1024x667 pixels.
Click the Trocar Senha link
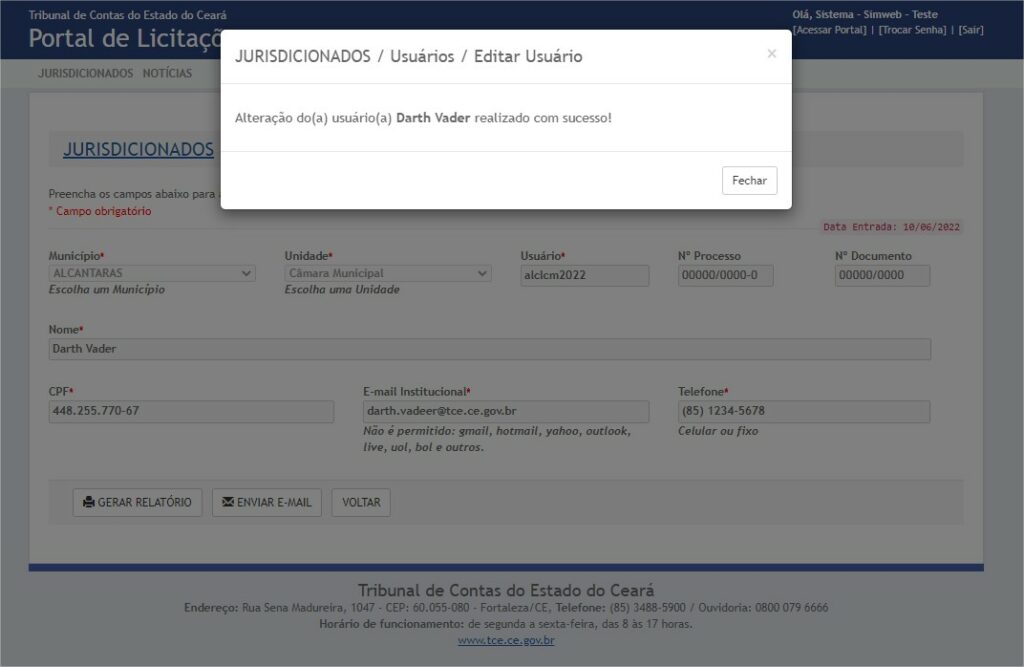pyautogui.click(x=912, y=30)
